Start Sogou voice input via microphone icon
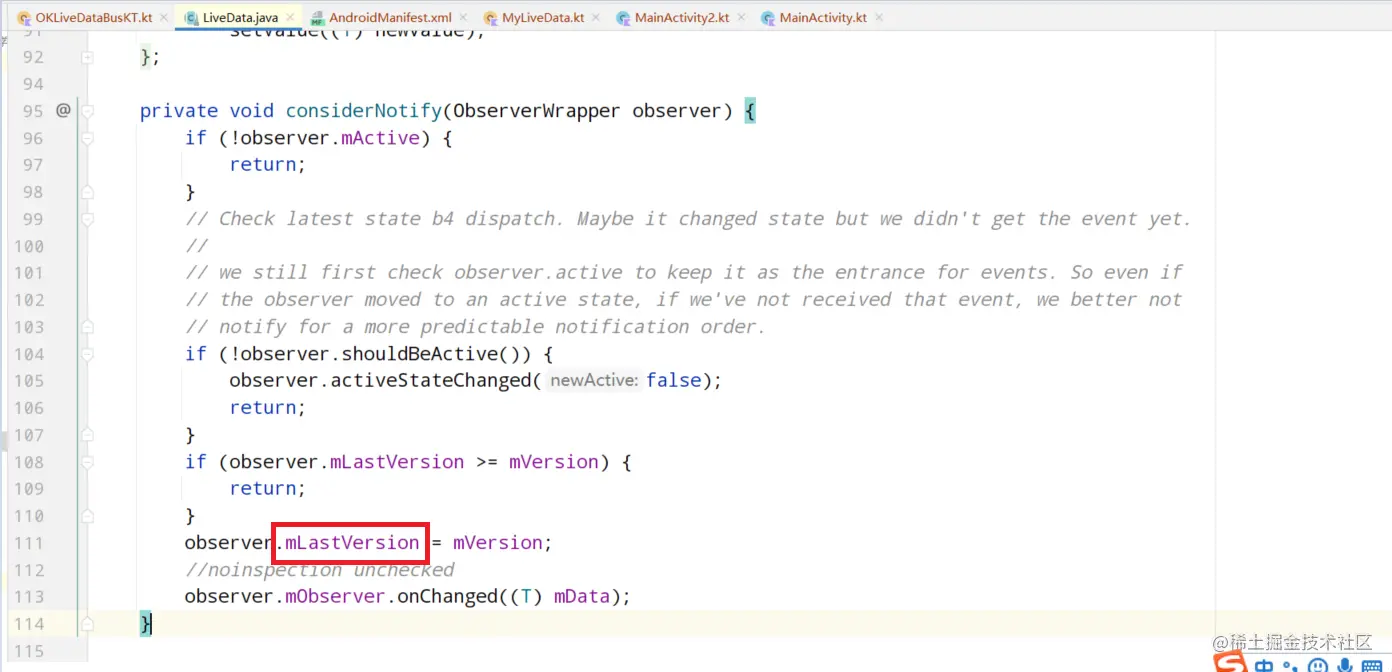The image size is (1392, 672). coord(1345,666)
